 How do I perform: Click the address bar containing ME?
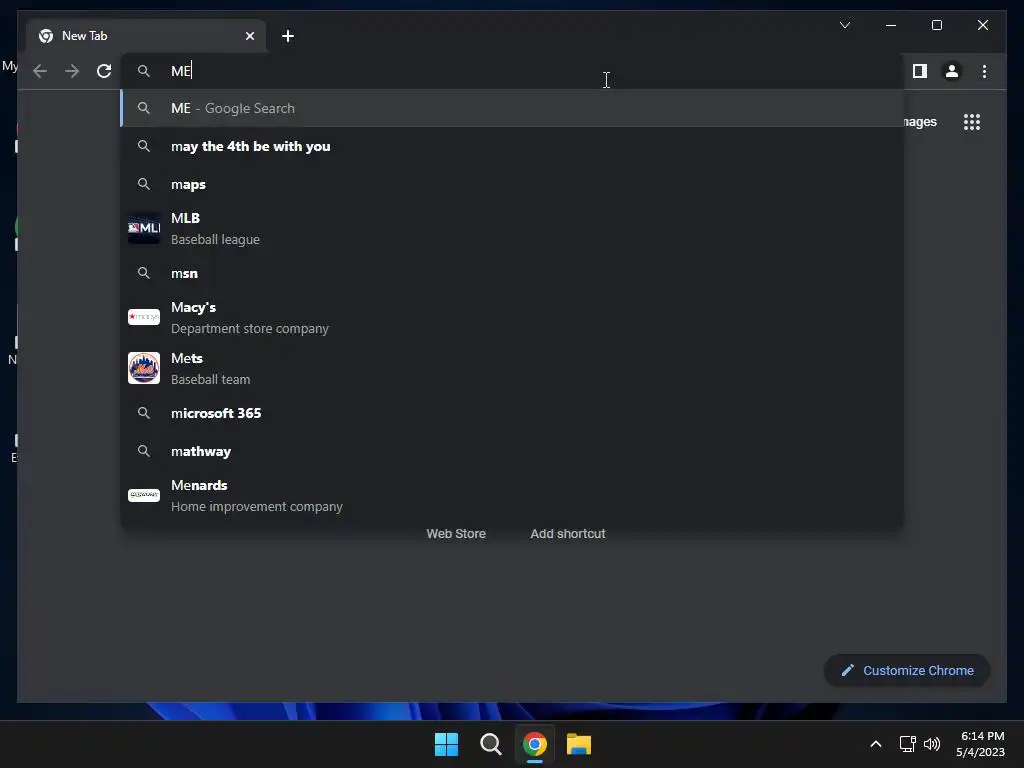pos(513,71)
